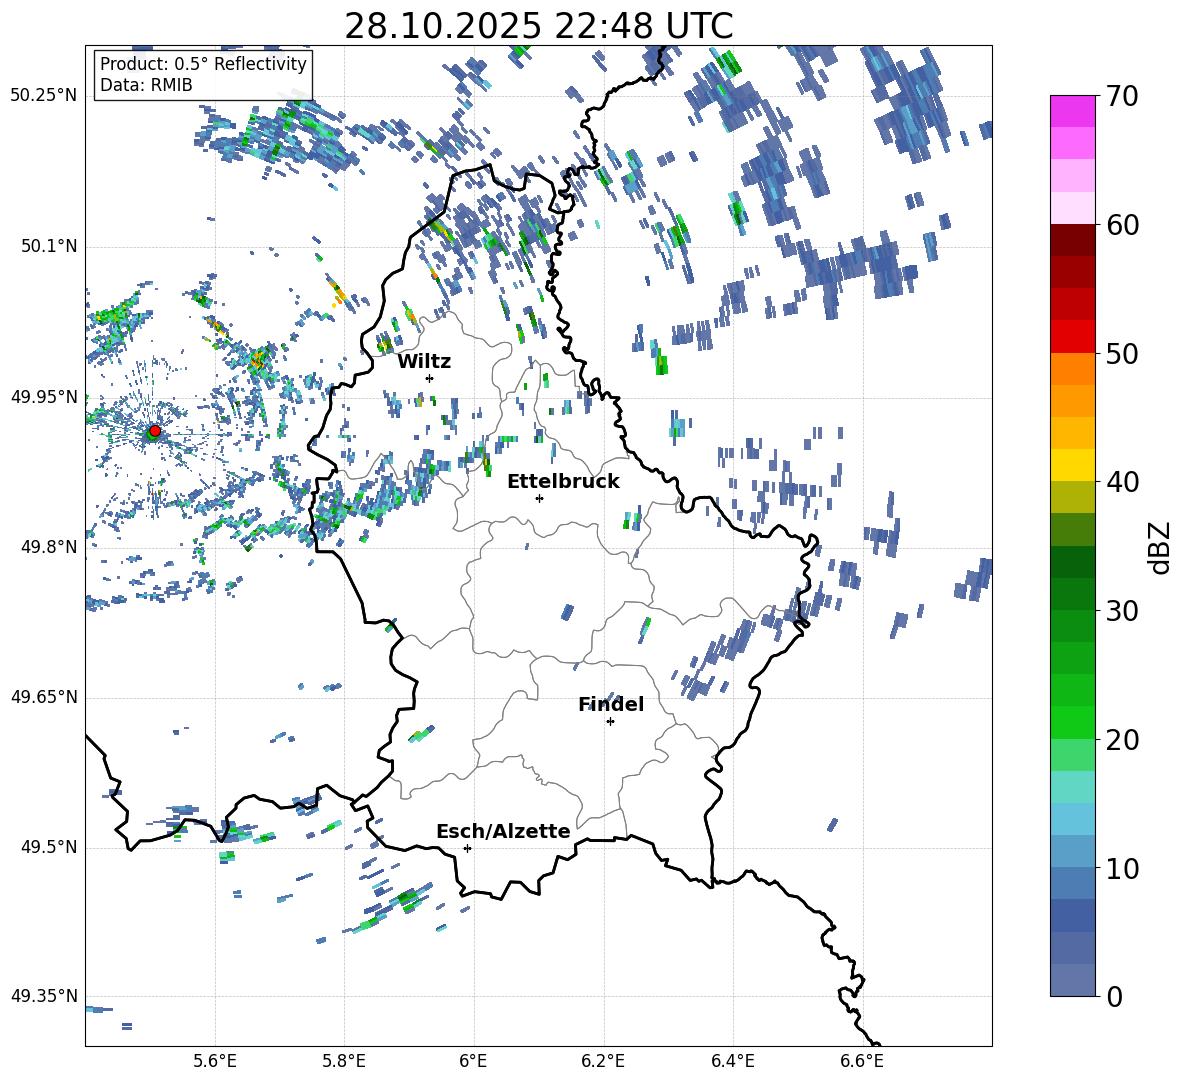The height and width of the screenshot is (1081, 1184).
Task: Click the 49.5°N latitude label
Action: pyautogui.click(x=49, y=847)
